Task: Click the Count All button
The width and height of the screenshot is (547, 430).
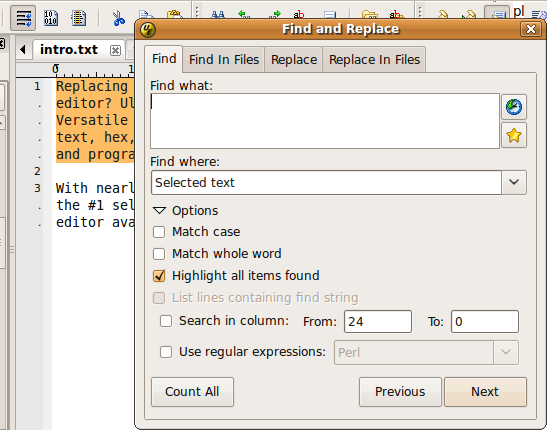Action: (x=192, y=392)
